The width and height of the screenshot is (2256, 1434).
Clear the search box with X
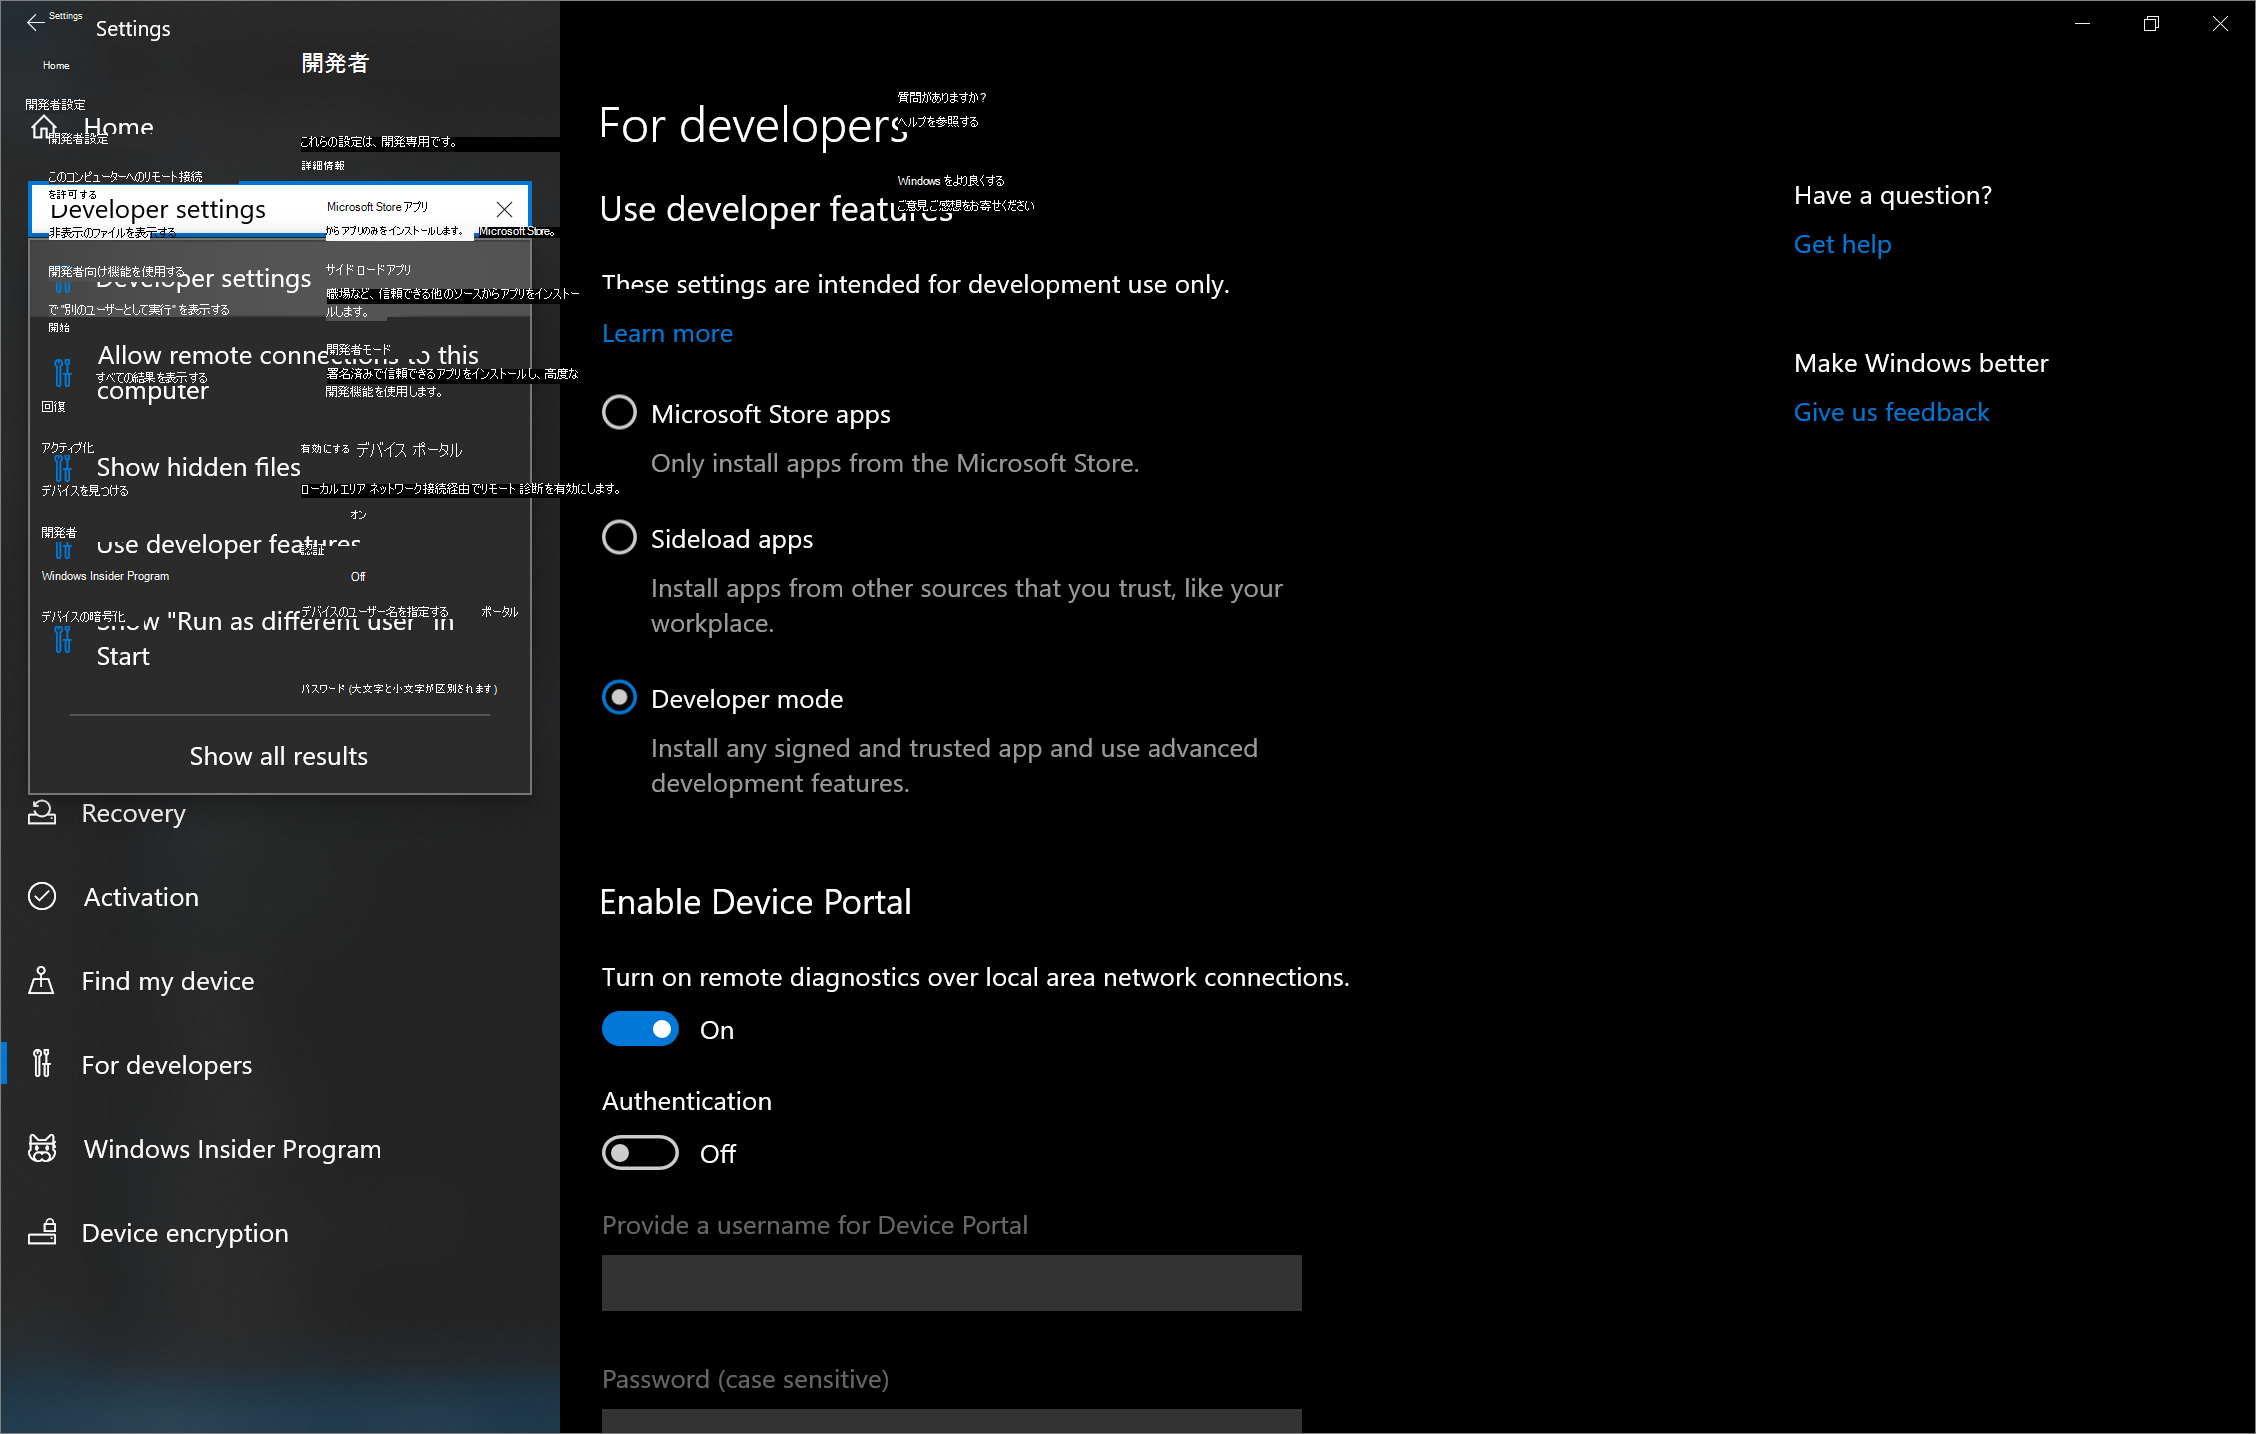(x=504, y=209)
